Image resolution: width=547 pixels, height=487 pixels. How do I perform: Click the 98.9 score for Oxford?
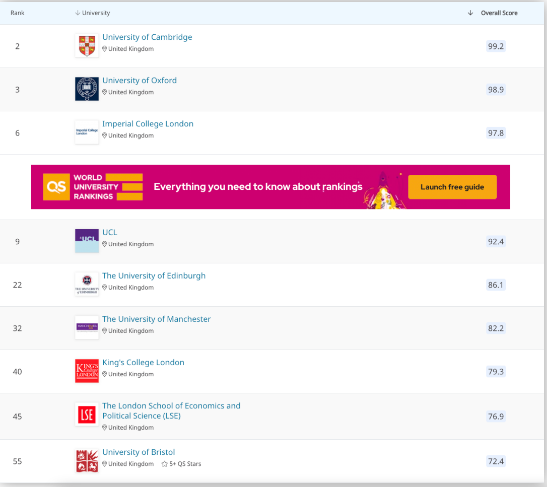[496, 90]
